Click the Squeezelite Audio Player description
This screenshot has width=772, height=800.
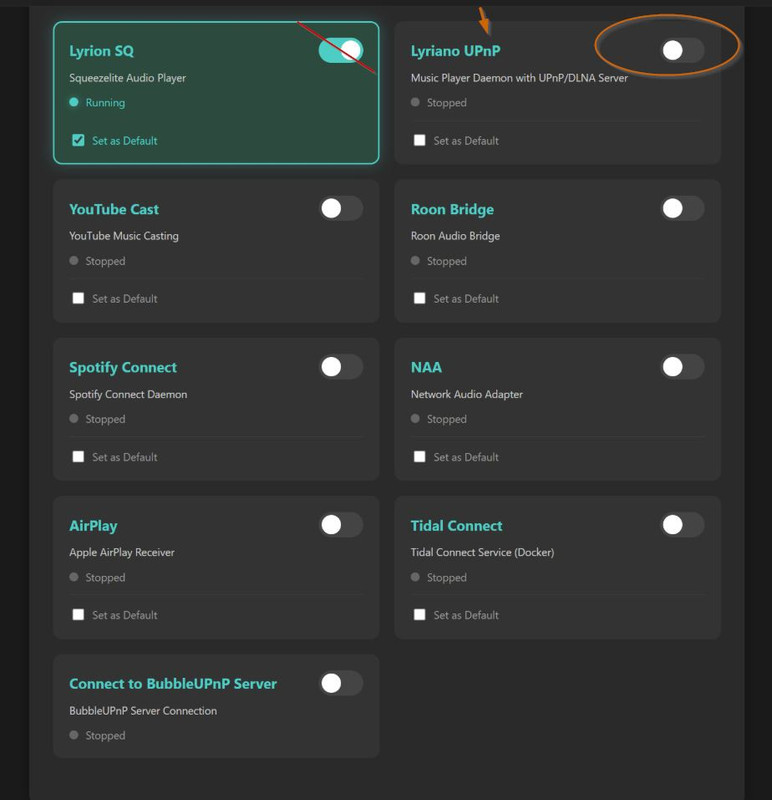pyautogui.click(x=128, y=78)
